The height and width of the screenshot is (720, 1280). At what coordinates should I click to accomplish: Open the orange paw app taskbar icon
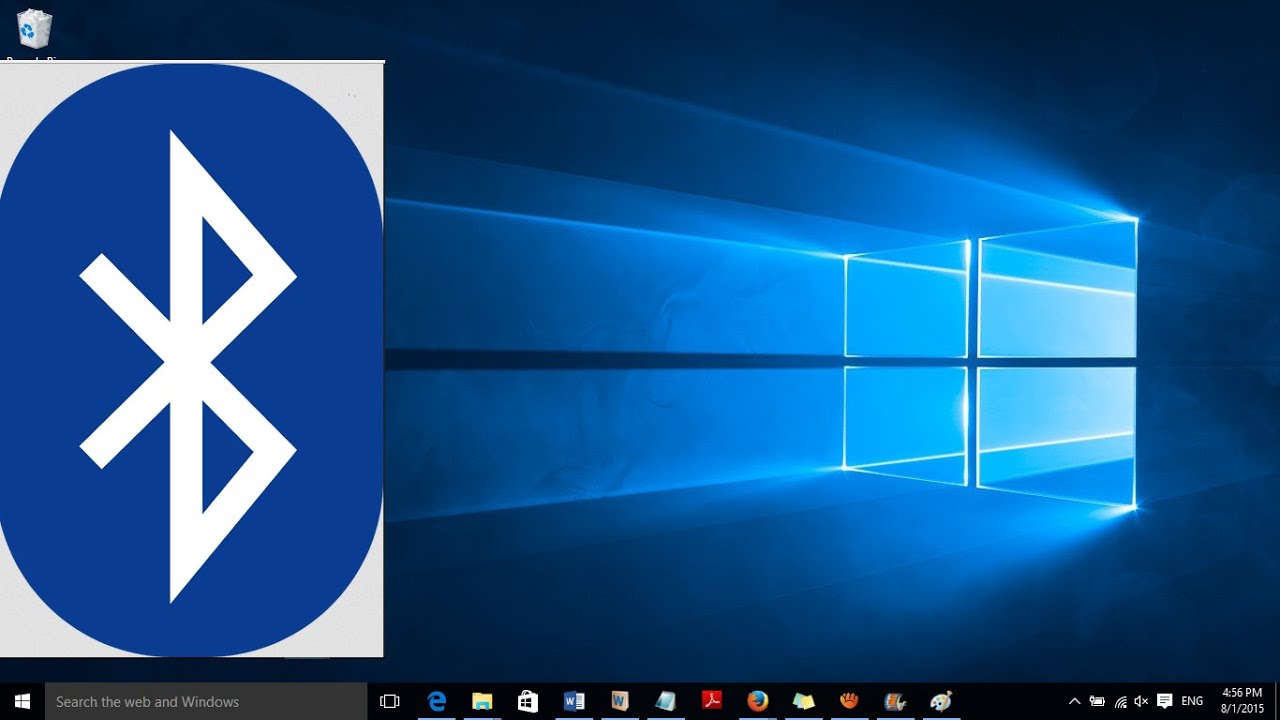click(x=850, y=701)
